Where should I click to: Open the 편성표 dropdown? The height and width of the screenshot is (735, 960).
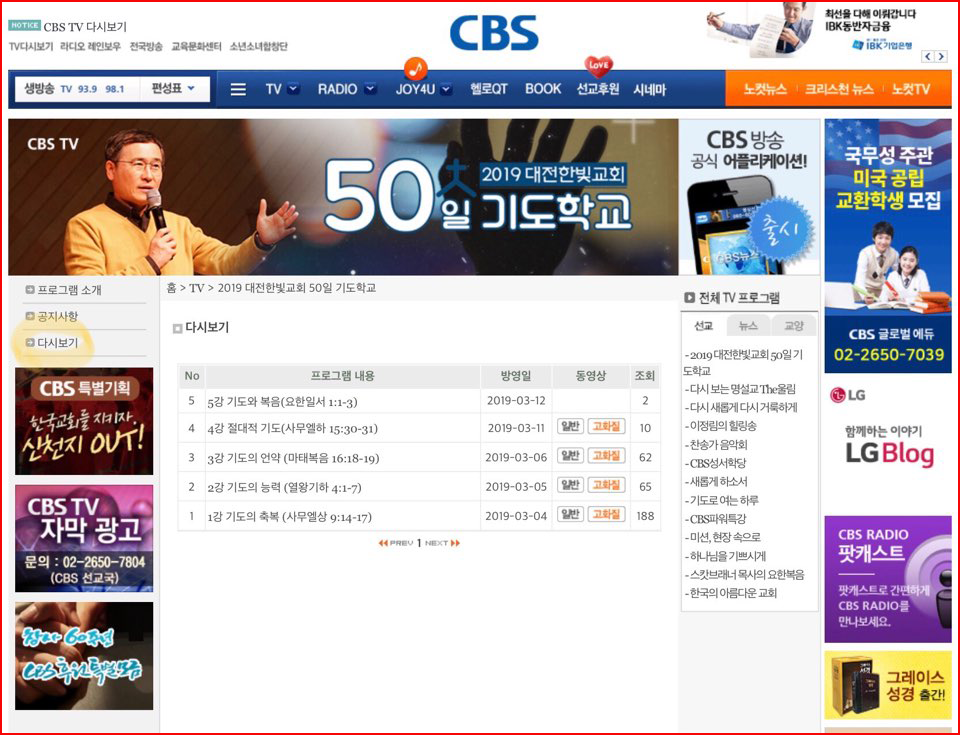coord(173,89)
